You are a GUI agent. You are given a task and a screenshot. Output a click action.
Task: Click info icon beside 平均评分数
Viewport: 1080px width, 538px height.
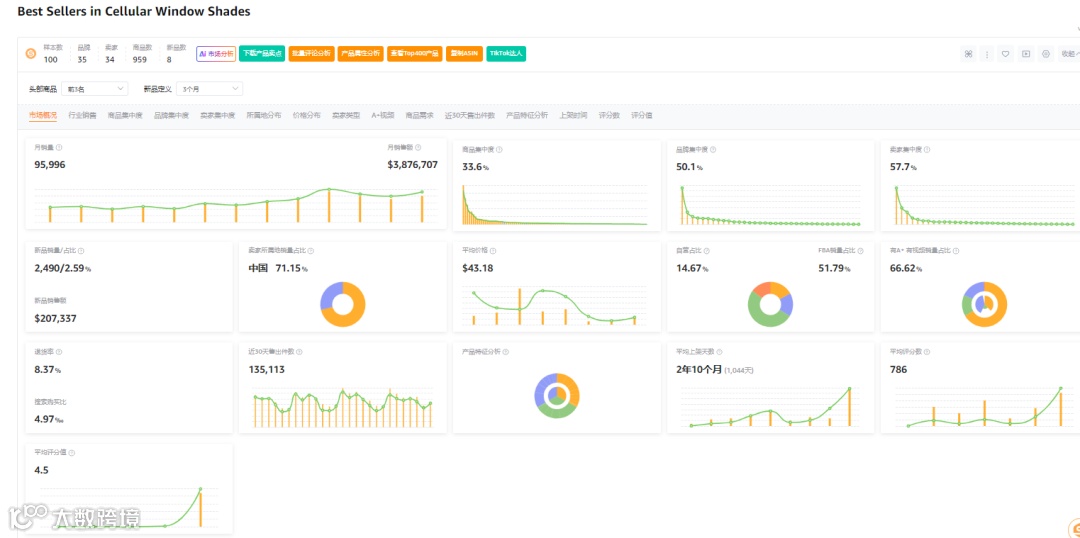927,351
